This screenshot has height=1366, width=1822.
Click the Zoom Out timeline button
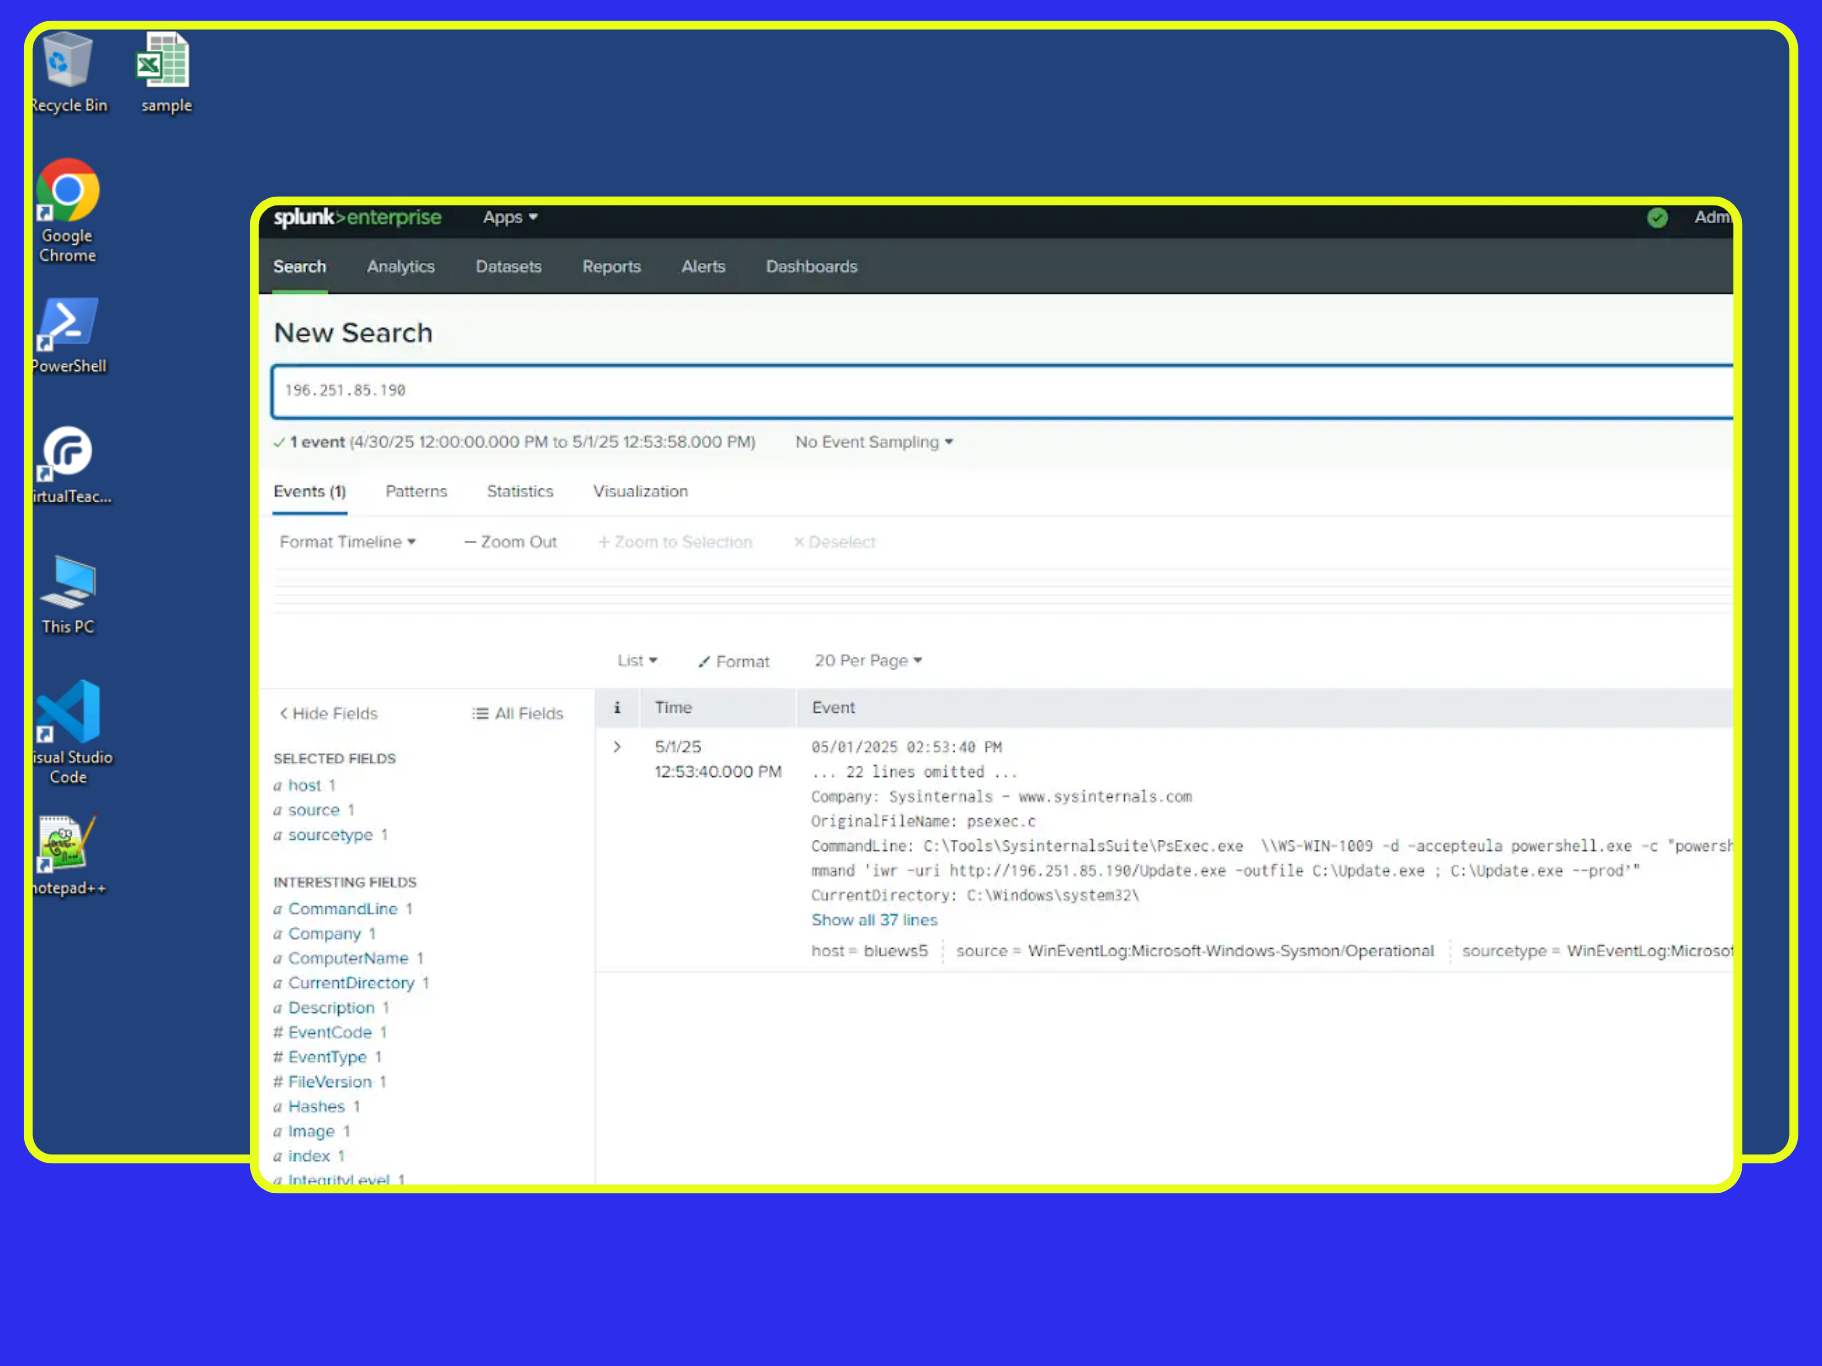510,541
